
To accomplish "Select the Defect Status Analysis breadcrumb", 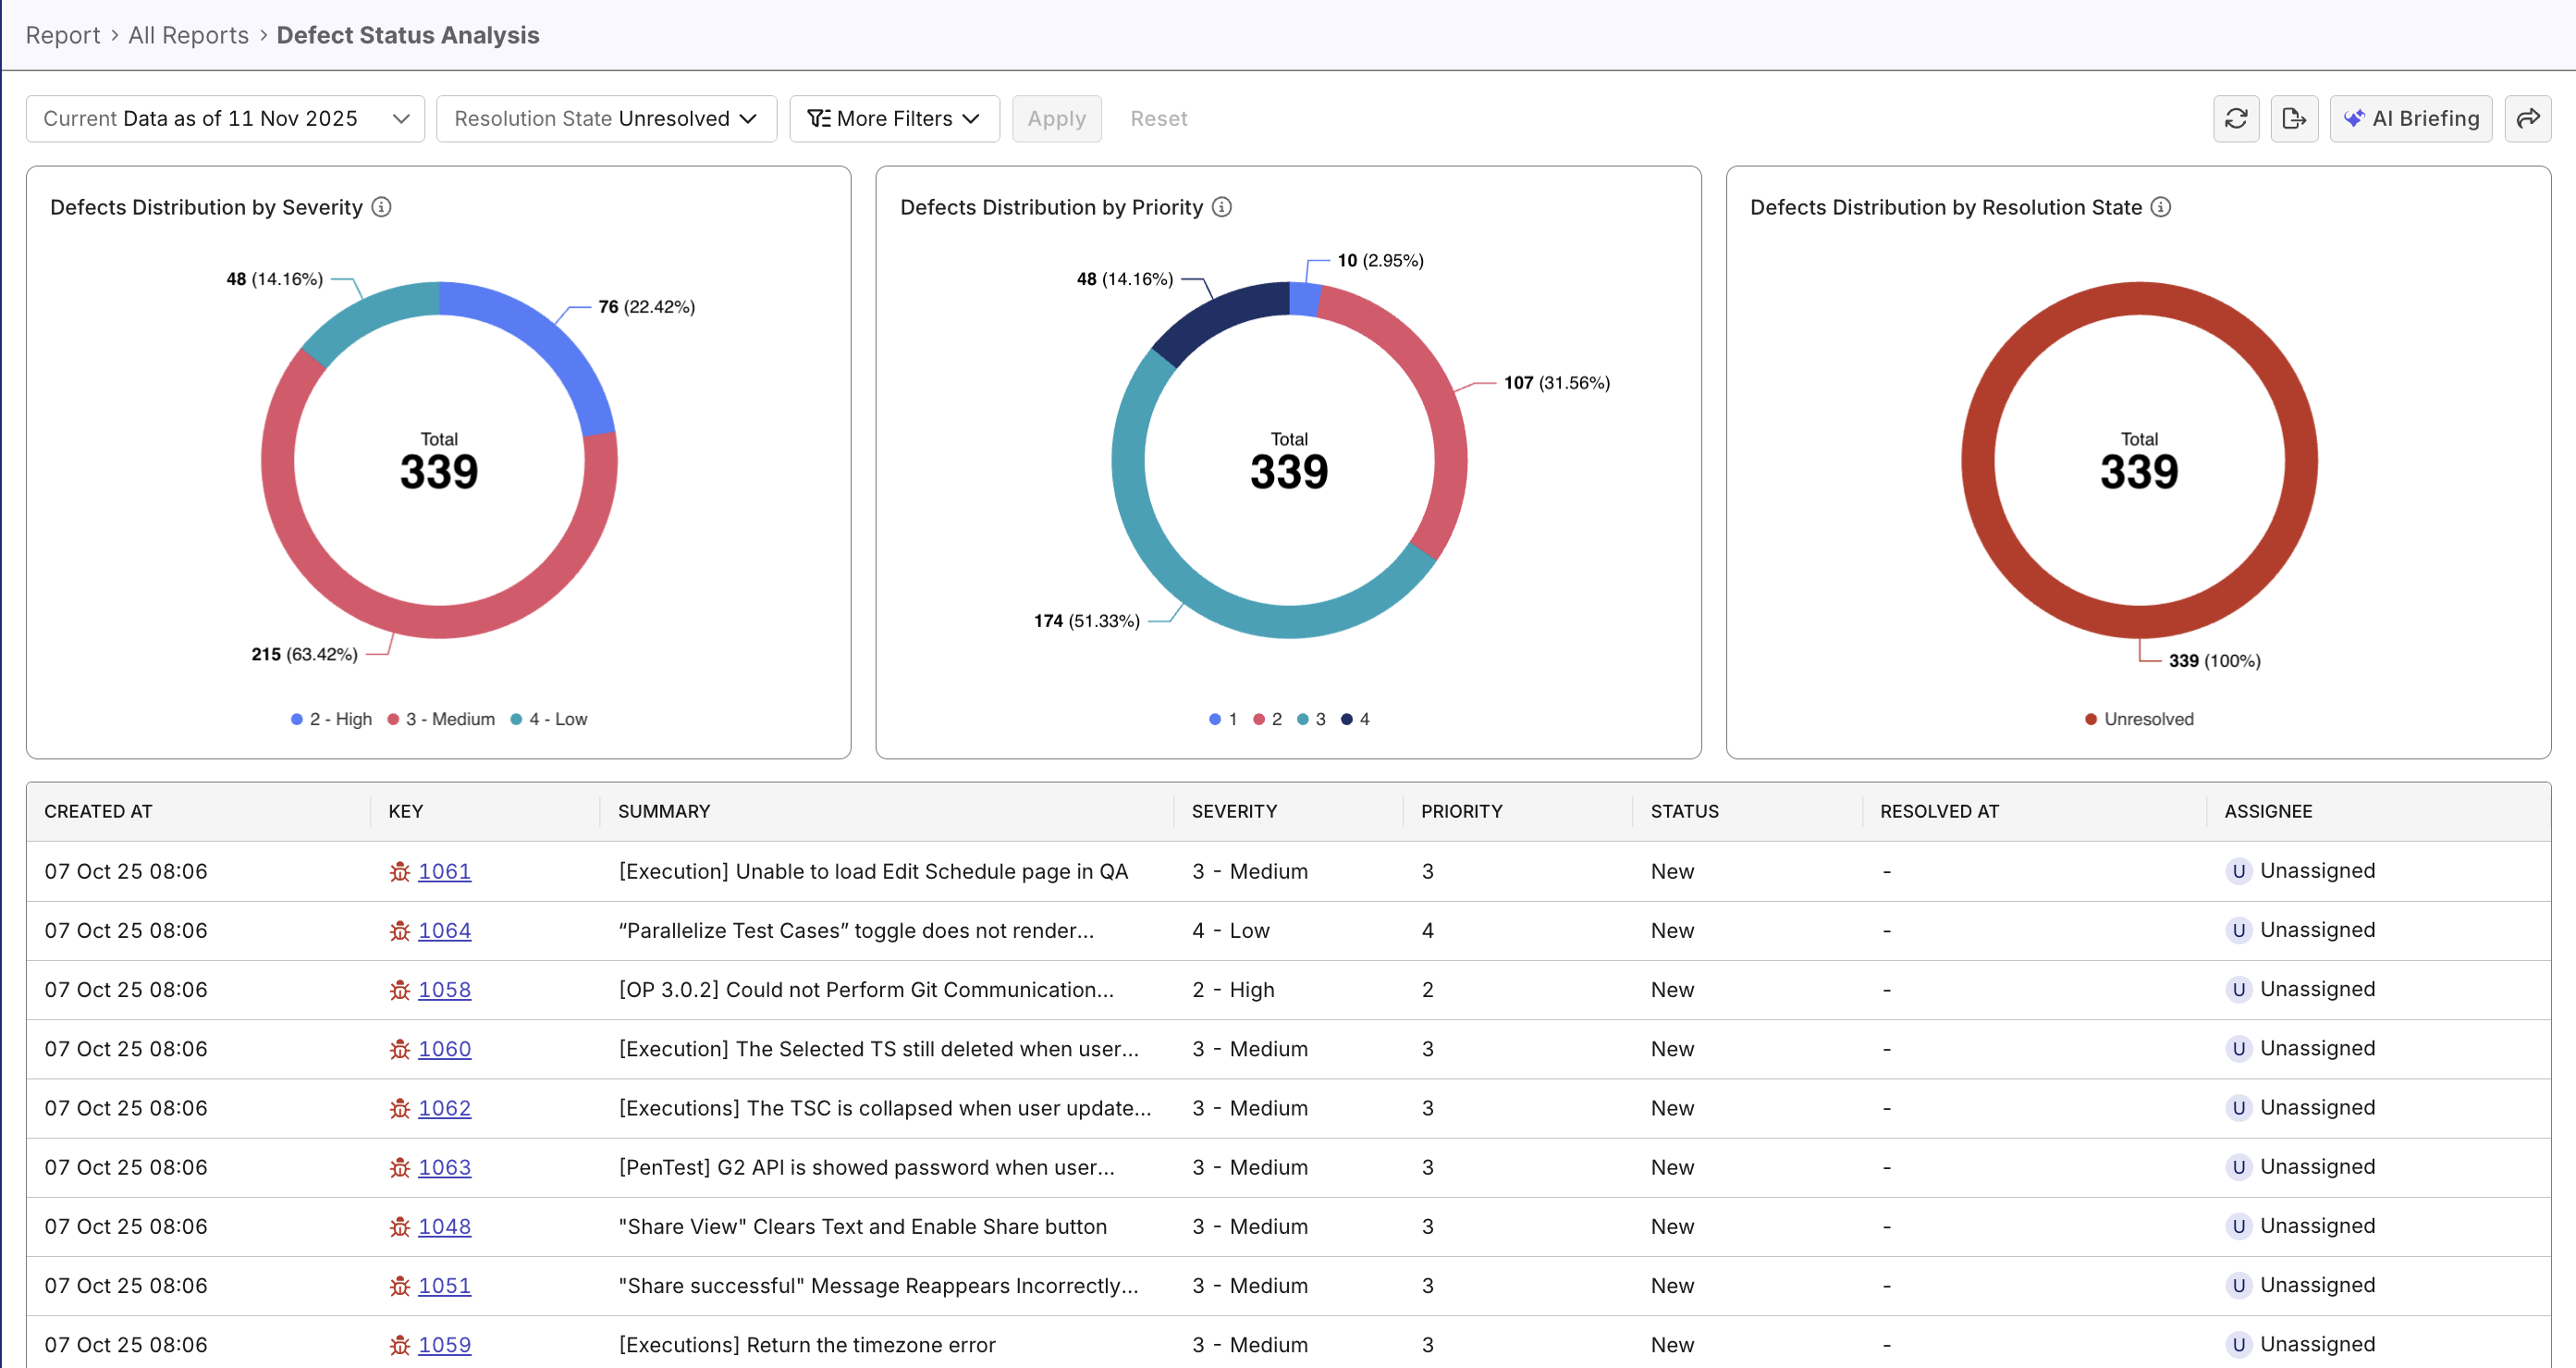I will point(408,34).
